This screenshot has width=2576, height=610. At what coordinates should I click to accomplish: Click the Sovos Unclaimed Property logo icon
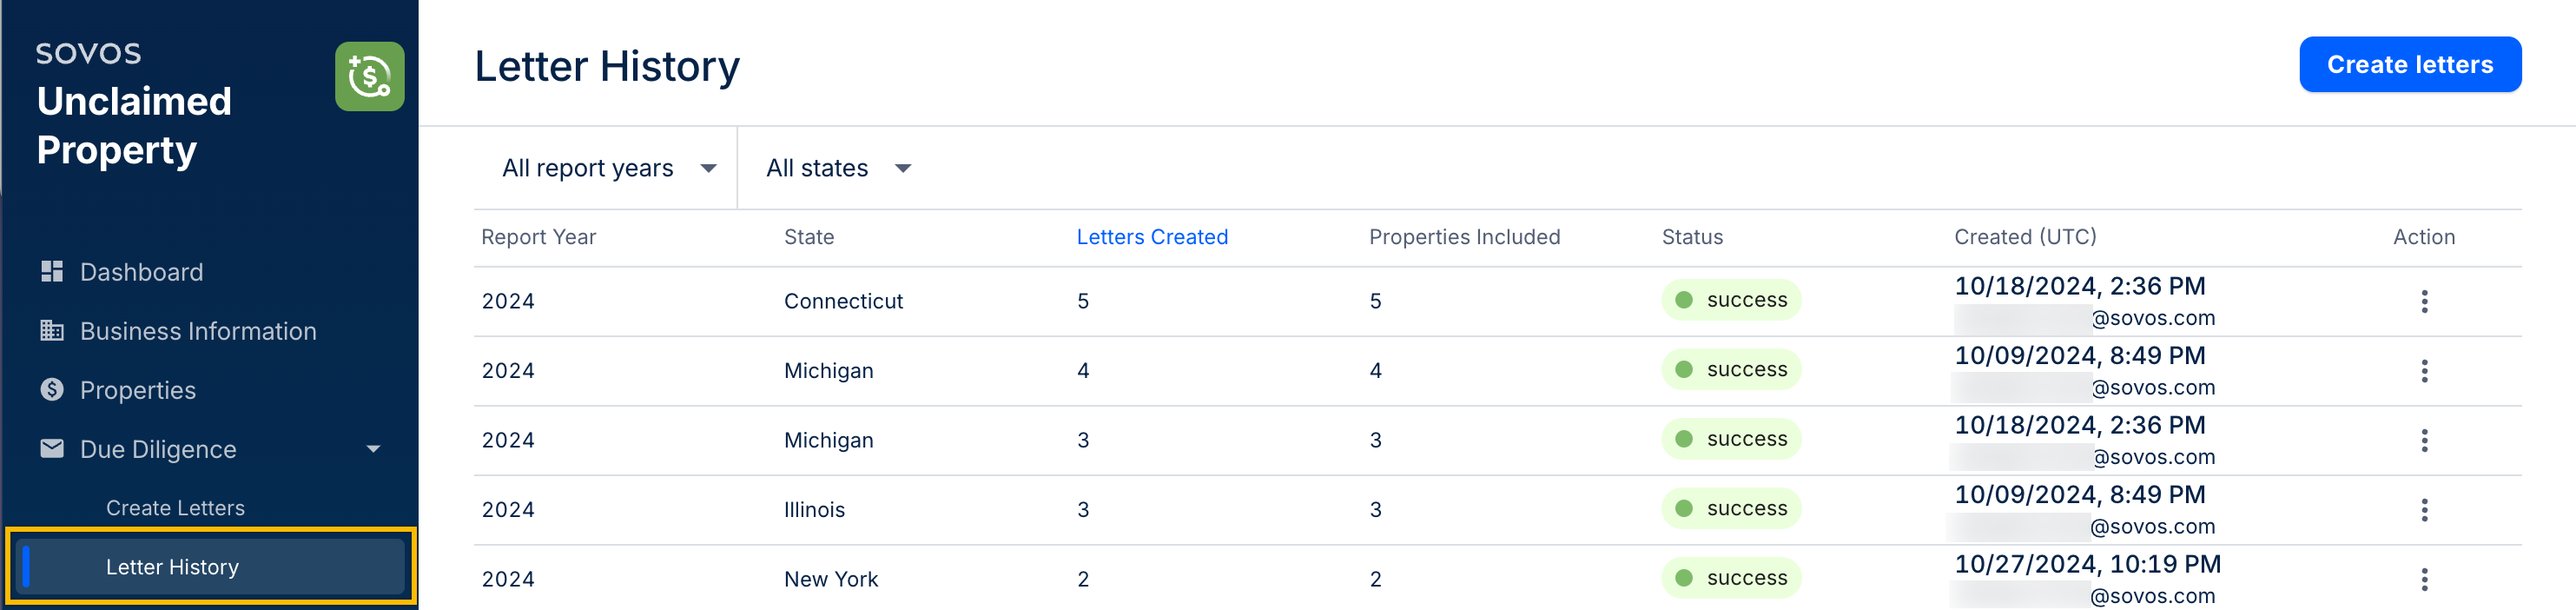pos(369,76)
